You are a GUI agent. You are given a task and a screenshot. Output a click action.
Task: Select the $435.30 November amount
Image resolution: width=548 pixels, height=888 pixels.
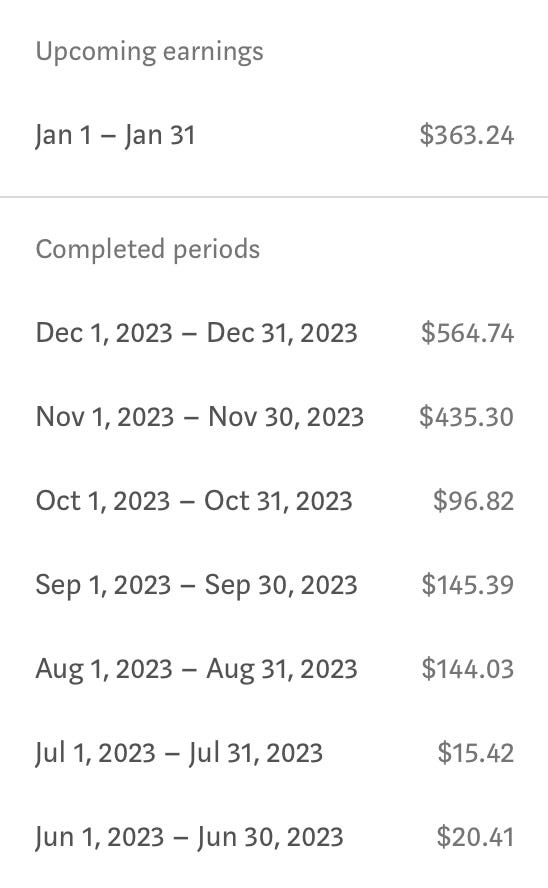[x=466, y=417]
